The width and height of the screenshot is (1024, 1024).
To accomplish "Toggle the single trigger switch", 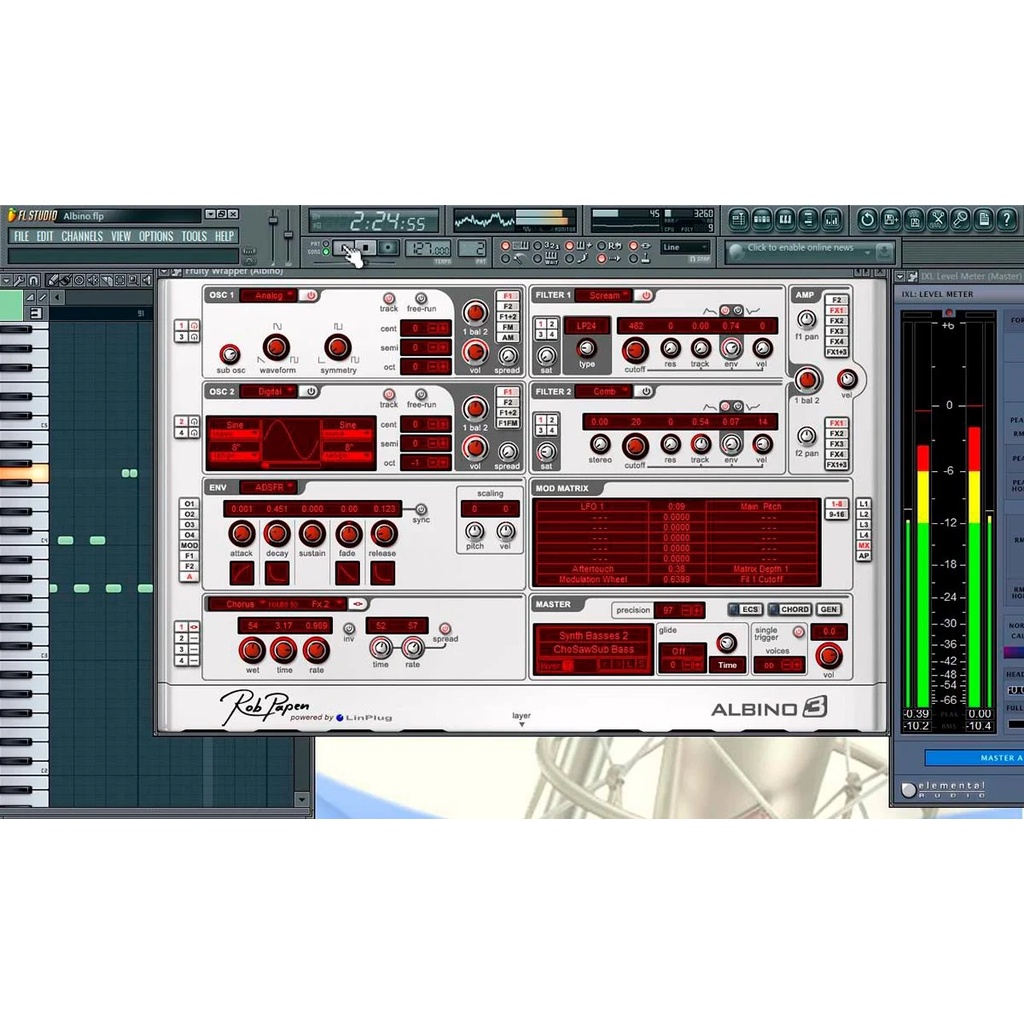I will pyautogui.click(x=798, y=632).
